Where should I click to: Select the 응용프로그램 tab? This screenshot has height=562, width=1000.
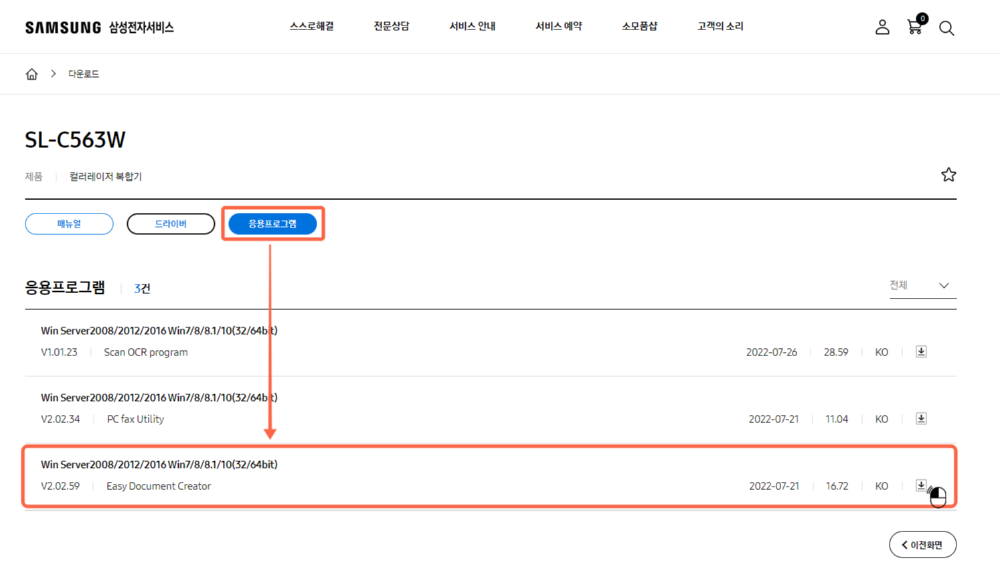(272, 224)
